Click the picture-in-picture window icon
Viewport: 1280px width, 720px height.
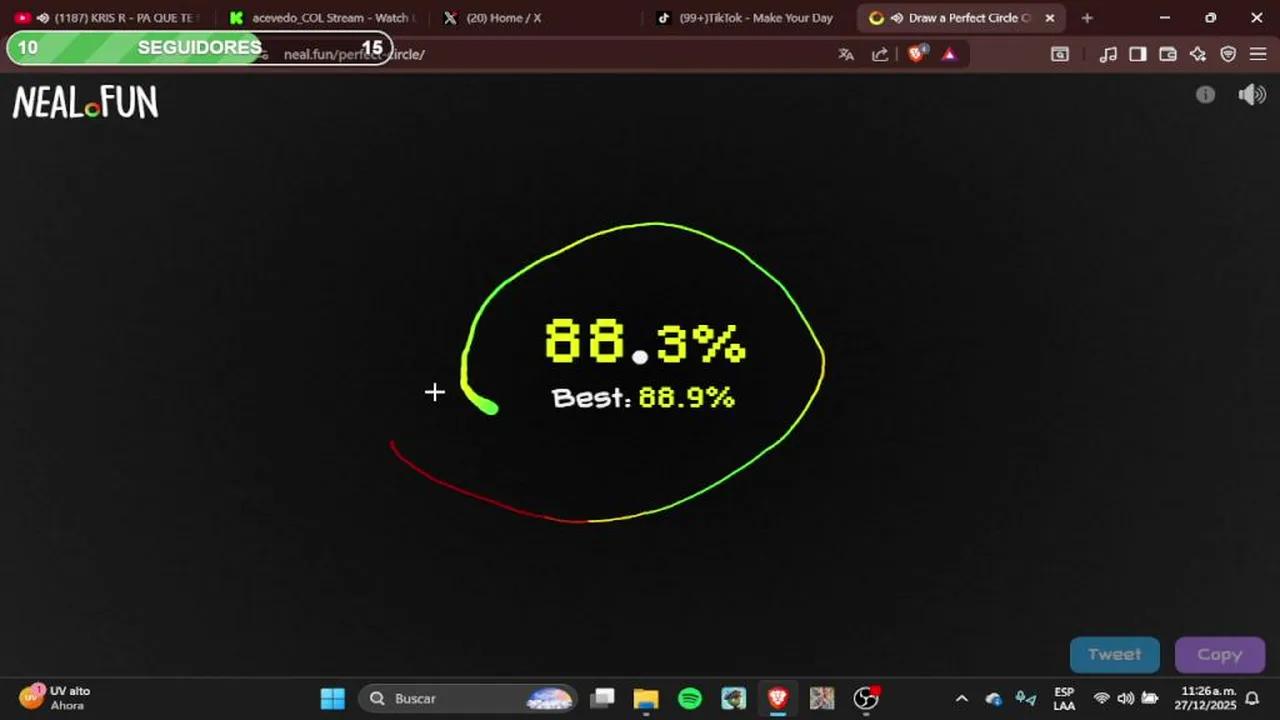point(1060,55)
